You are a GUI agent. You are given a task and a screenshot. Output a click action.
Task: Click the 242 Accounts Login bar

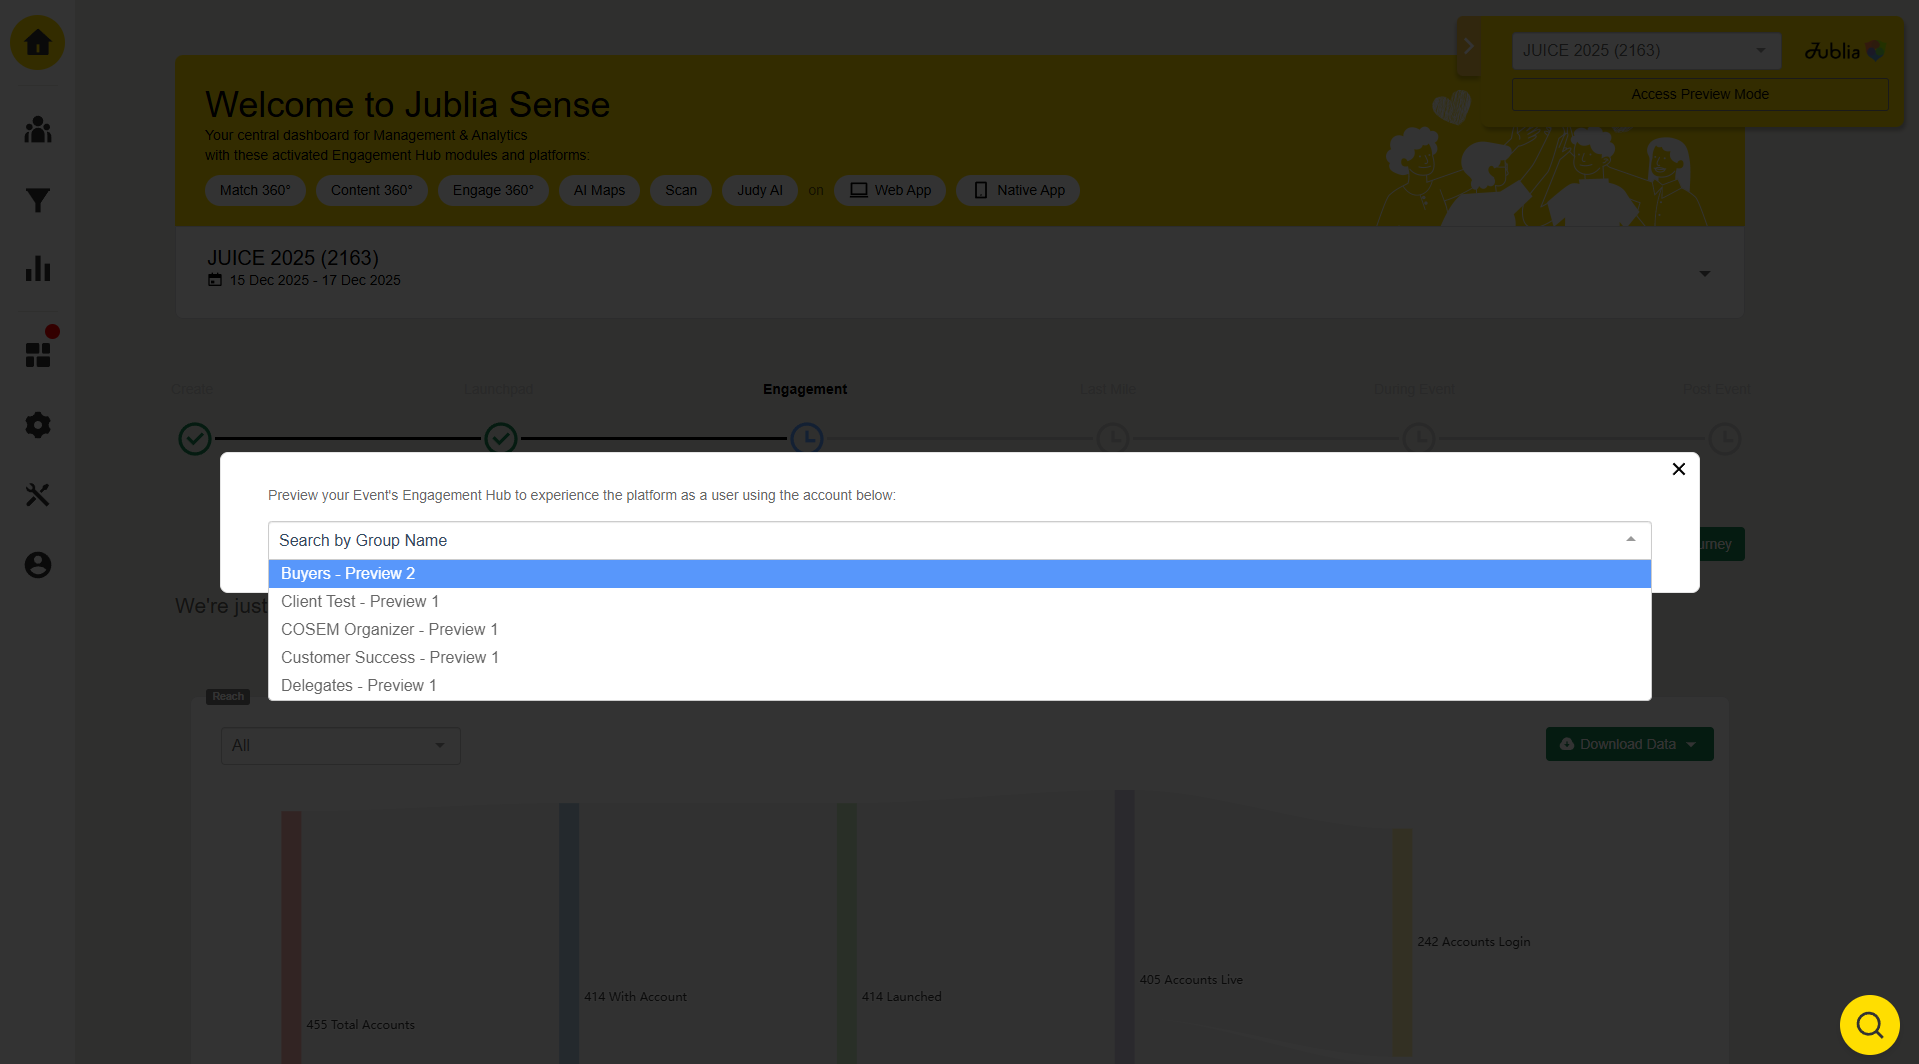click(1402, 943)
